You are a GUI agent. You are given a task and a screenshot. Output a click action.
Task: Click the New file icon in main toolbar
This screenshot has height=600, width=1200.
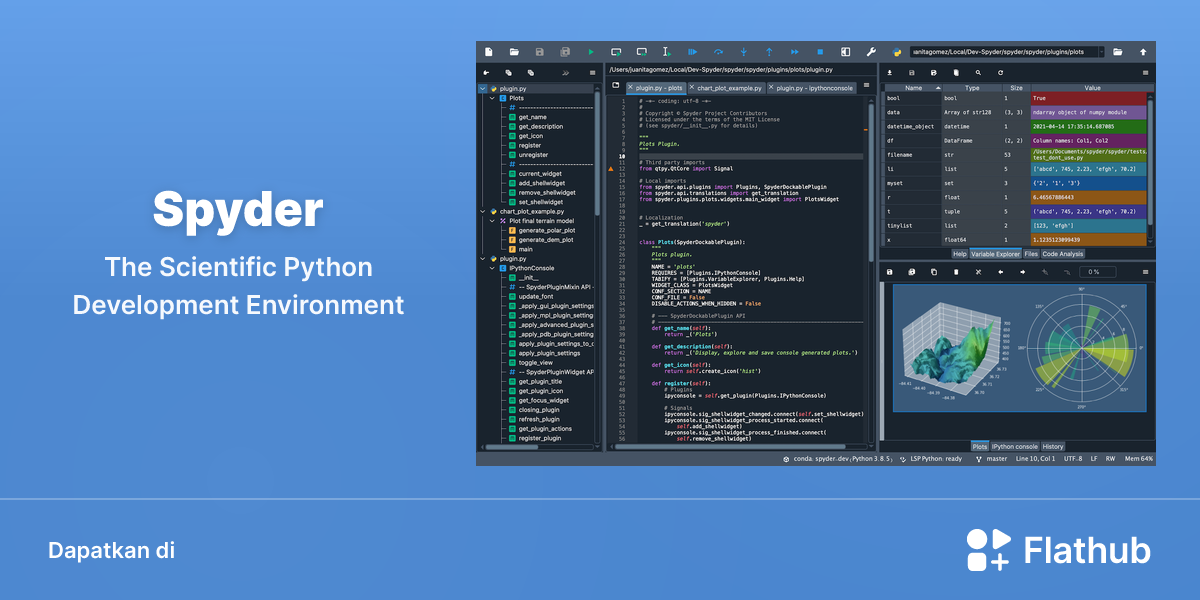coord(489,51)
